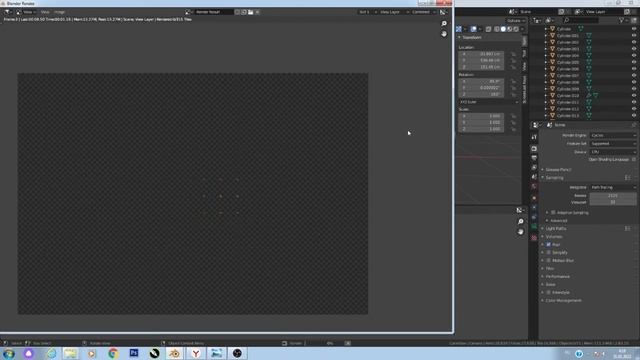The width and height of the screenshot is (640, 360).
Task: Toggle the Open Shading Language checkbox
Action: [x=634, y=160]
